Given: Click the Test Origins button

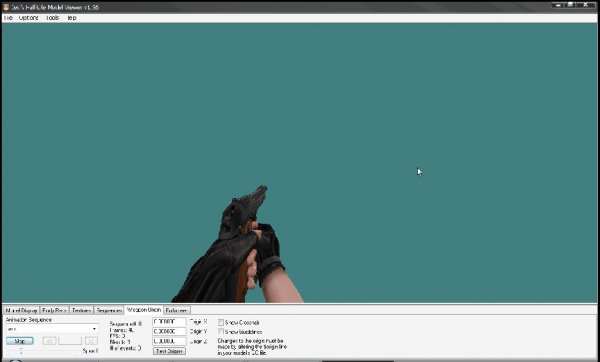Looking at the screenshot, I should 169,351.
